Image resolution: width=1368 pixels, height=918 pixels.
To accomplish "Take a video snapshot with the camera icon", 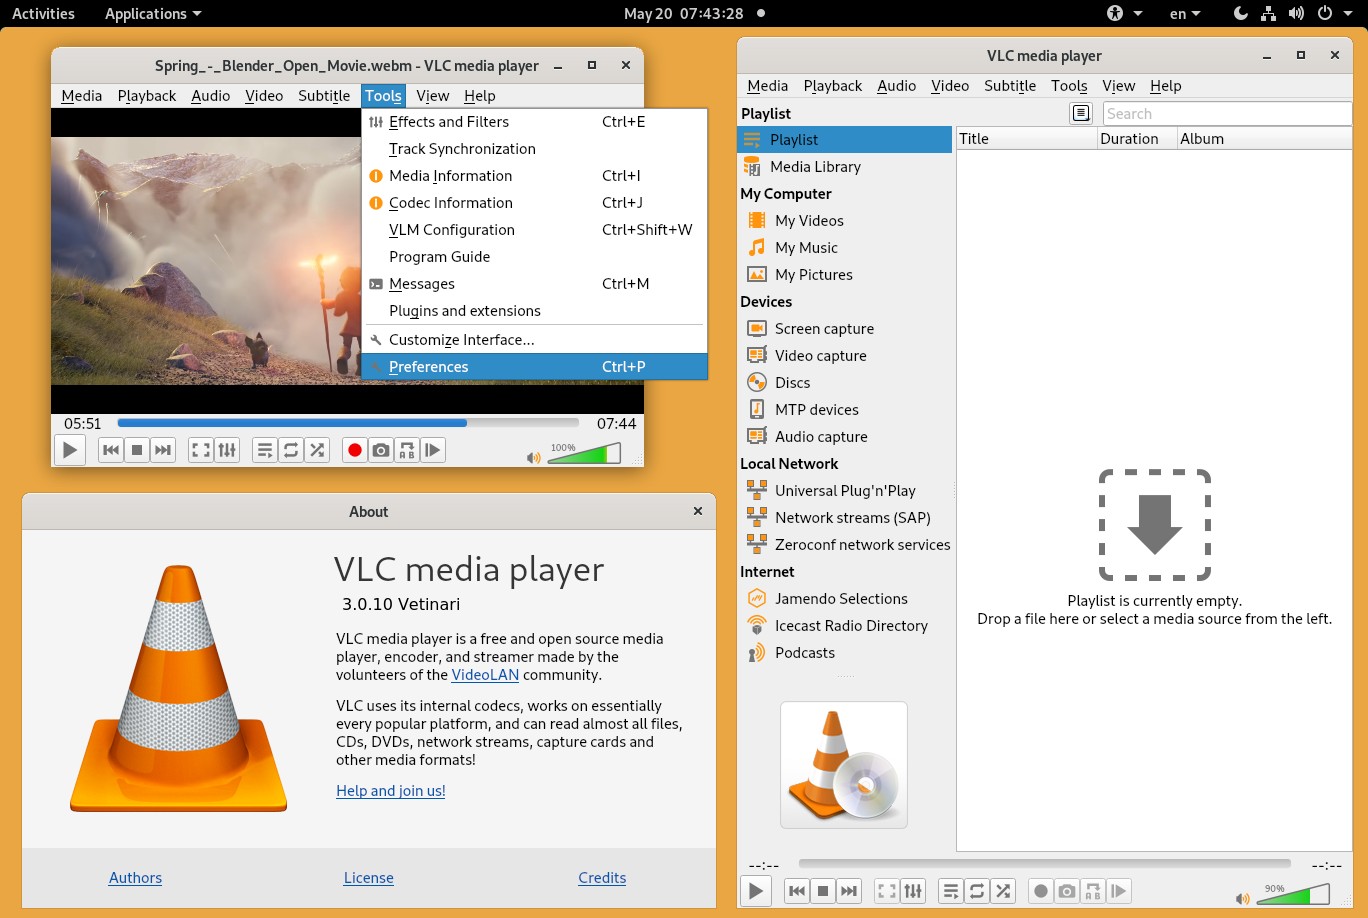I will 380,449.
